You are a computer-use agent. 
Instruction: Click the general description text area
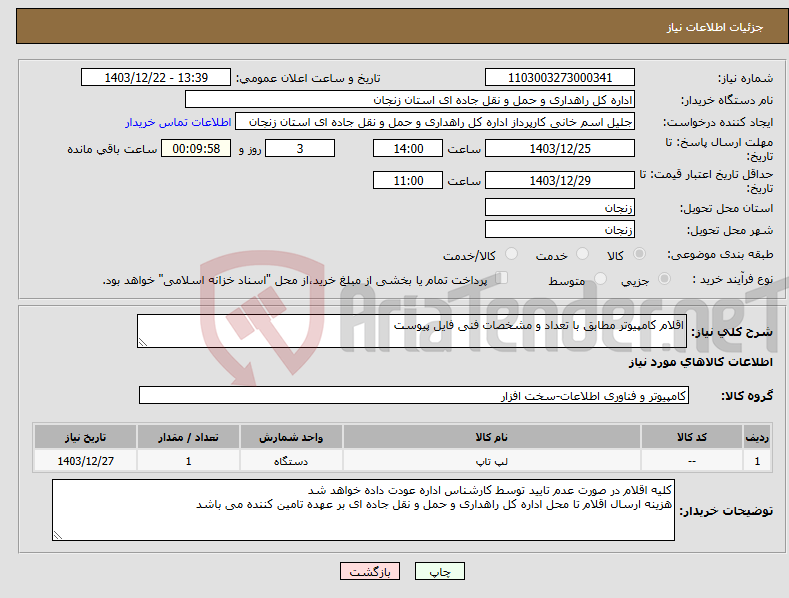412,331
